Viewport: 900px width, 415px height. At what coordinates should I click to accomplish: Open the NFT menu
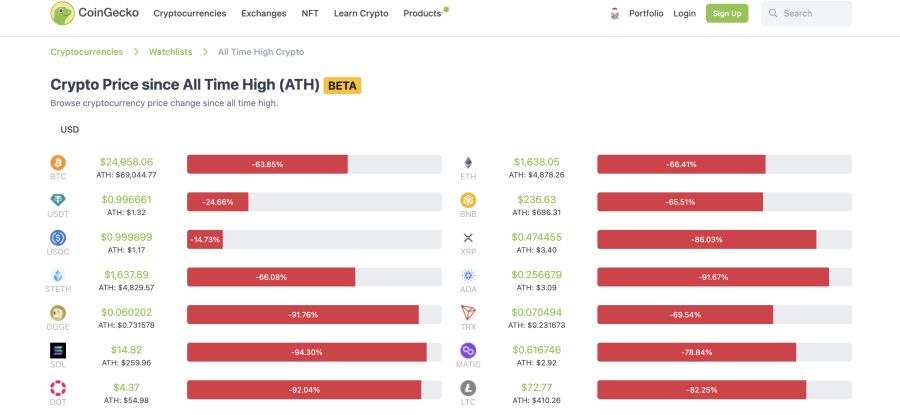click(x=310, y=13)
